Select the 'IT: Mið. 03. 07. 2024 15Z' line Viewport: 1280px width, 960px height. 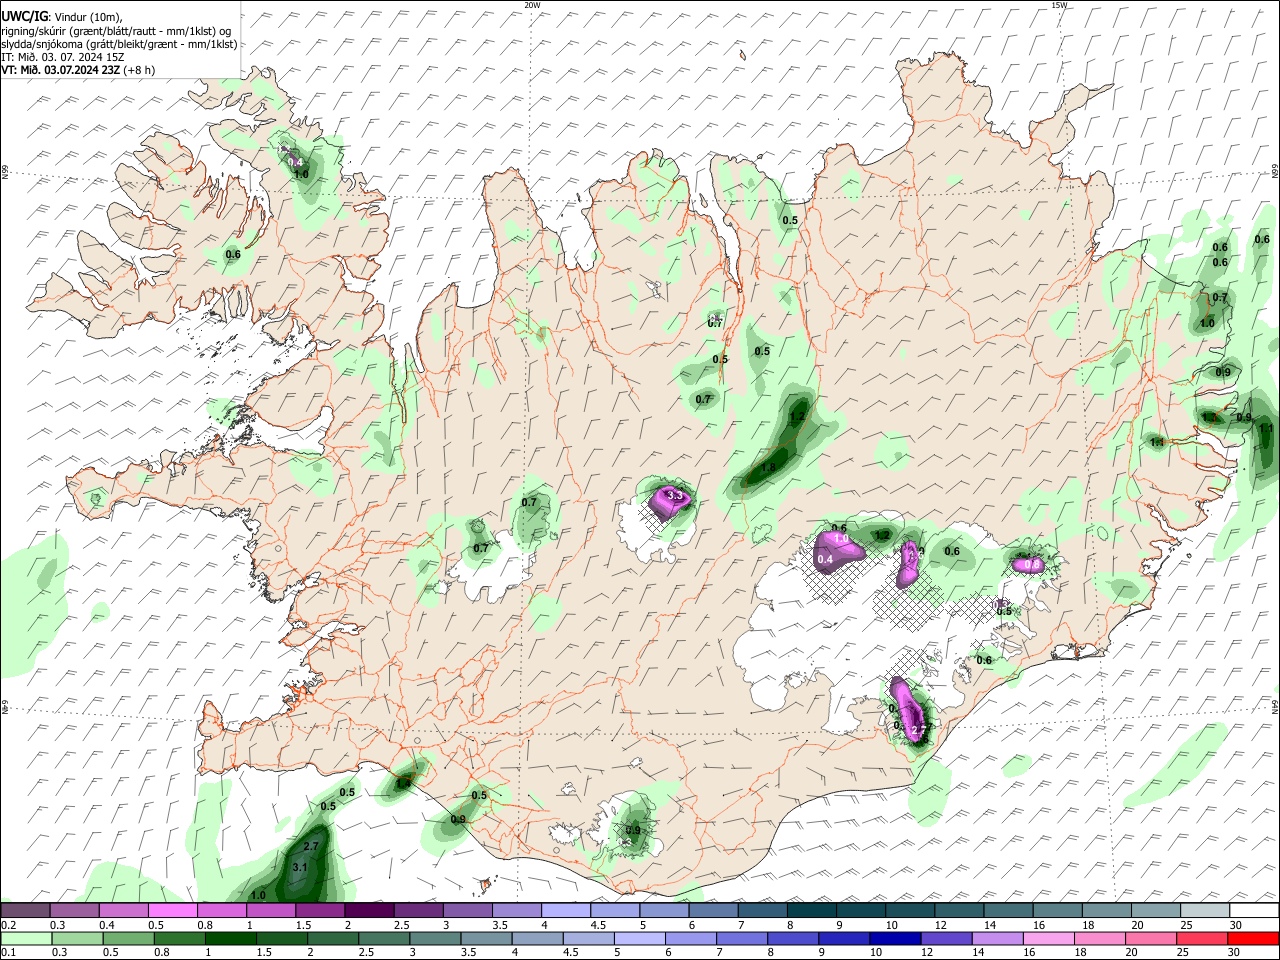pyautogui.click(x=63, y=57)
